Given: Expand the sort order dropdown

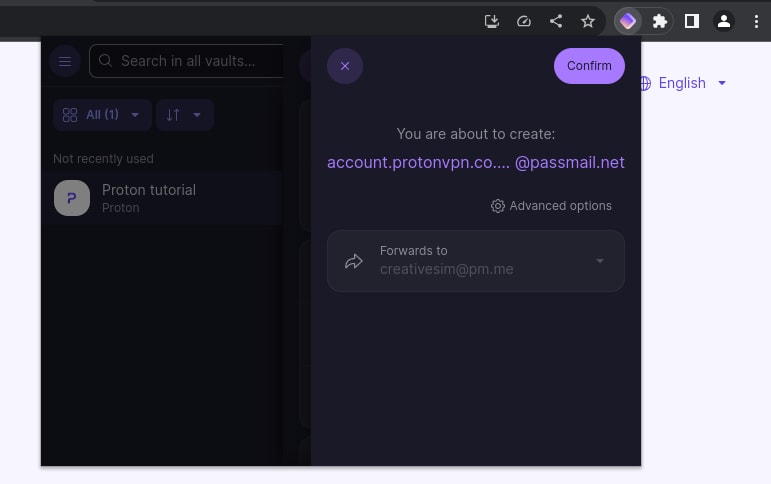Looking at the screenshot, I should 184,115.
